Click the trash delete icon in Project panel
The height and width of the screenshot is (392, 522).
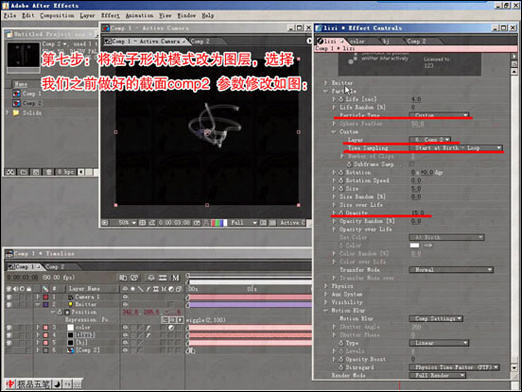pos(49,172)
